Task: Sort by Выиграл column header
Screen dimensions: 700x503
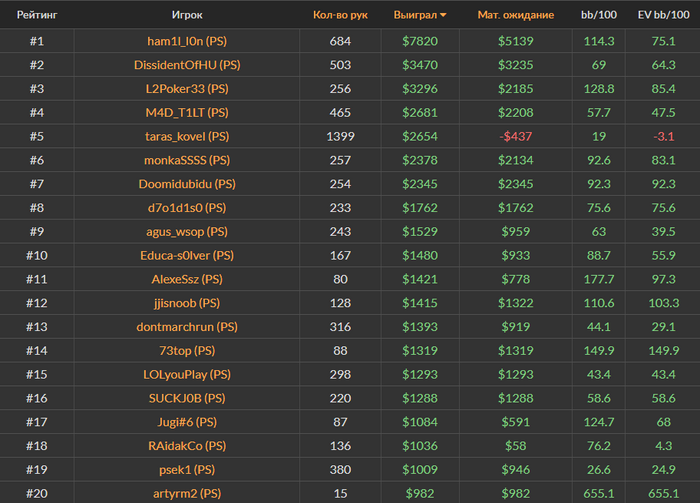Action: coord(415,15)
